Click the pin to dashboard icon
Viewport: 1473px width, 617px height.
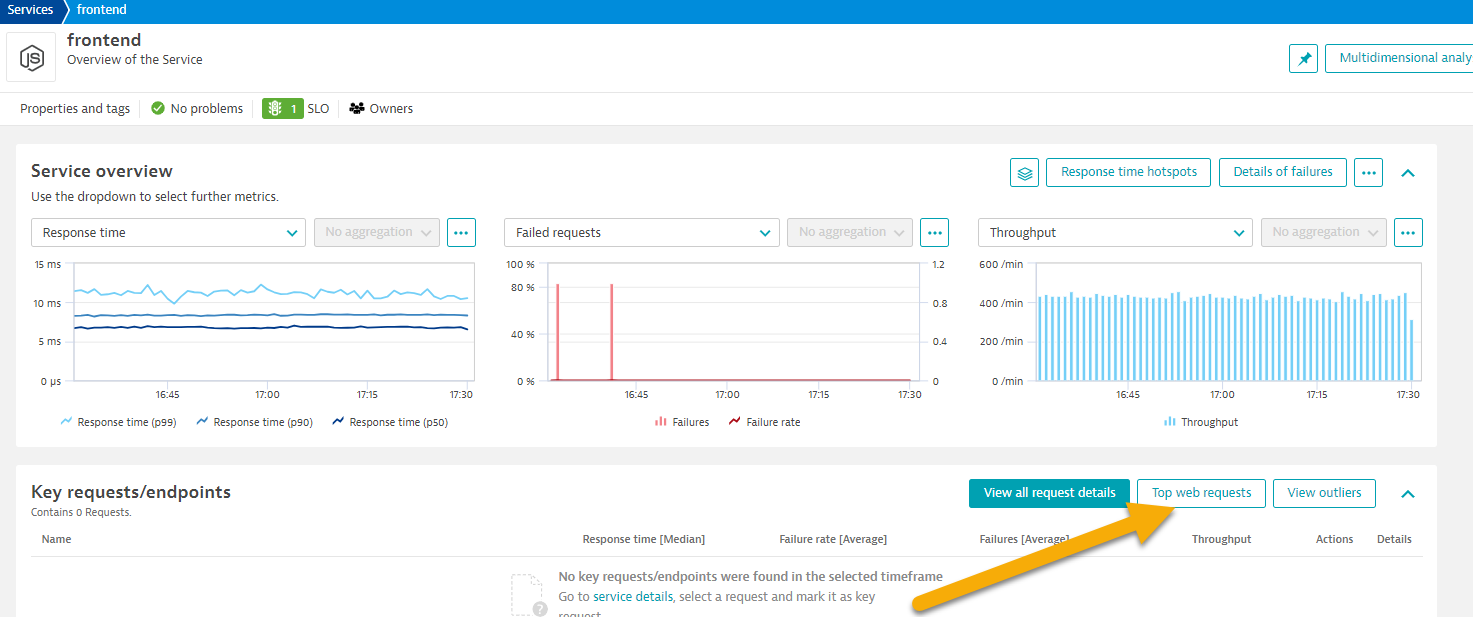[1303, 59]
